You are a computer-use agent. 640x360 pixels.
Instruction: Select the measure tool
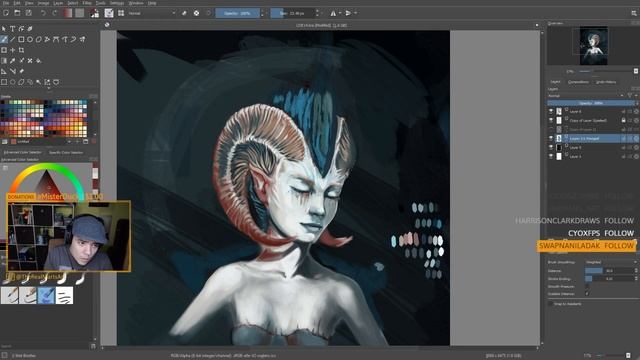click(13, 71)
